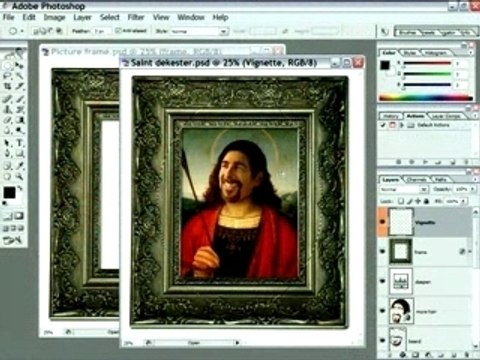Create a new layer from Layers panel

[x=454, y=355]
